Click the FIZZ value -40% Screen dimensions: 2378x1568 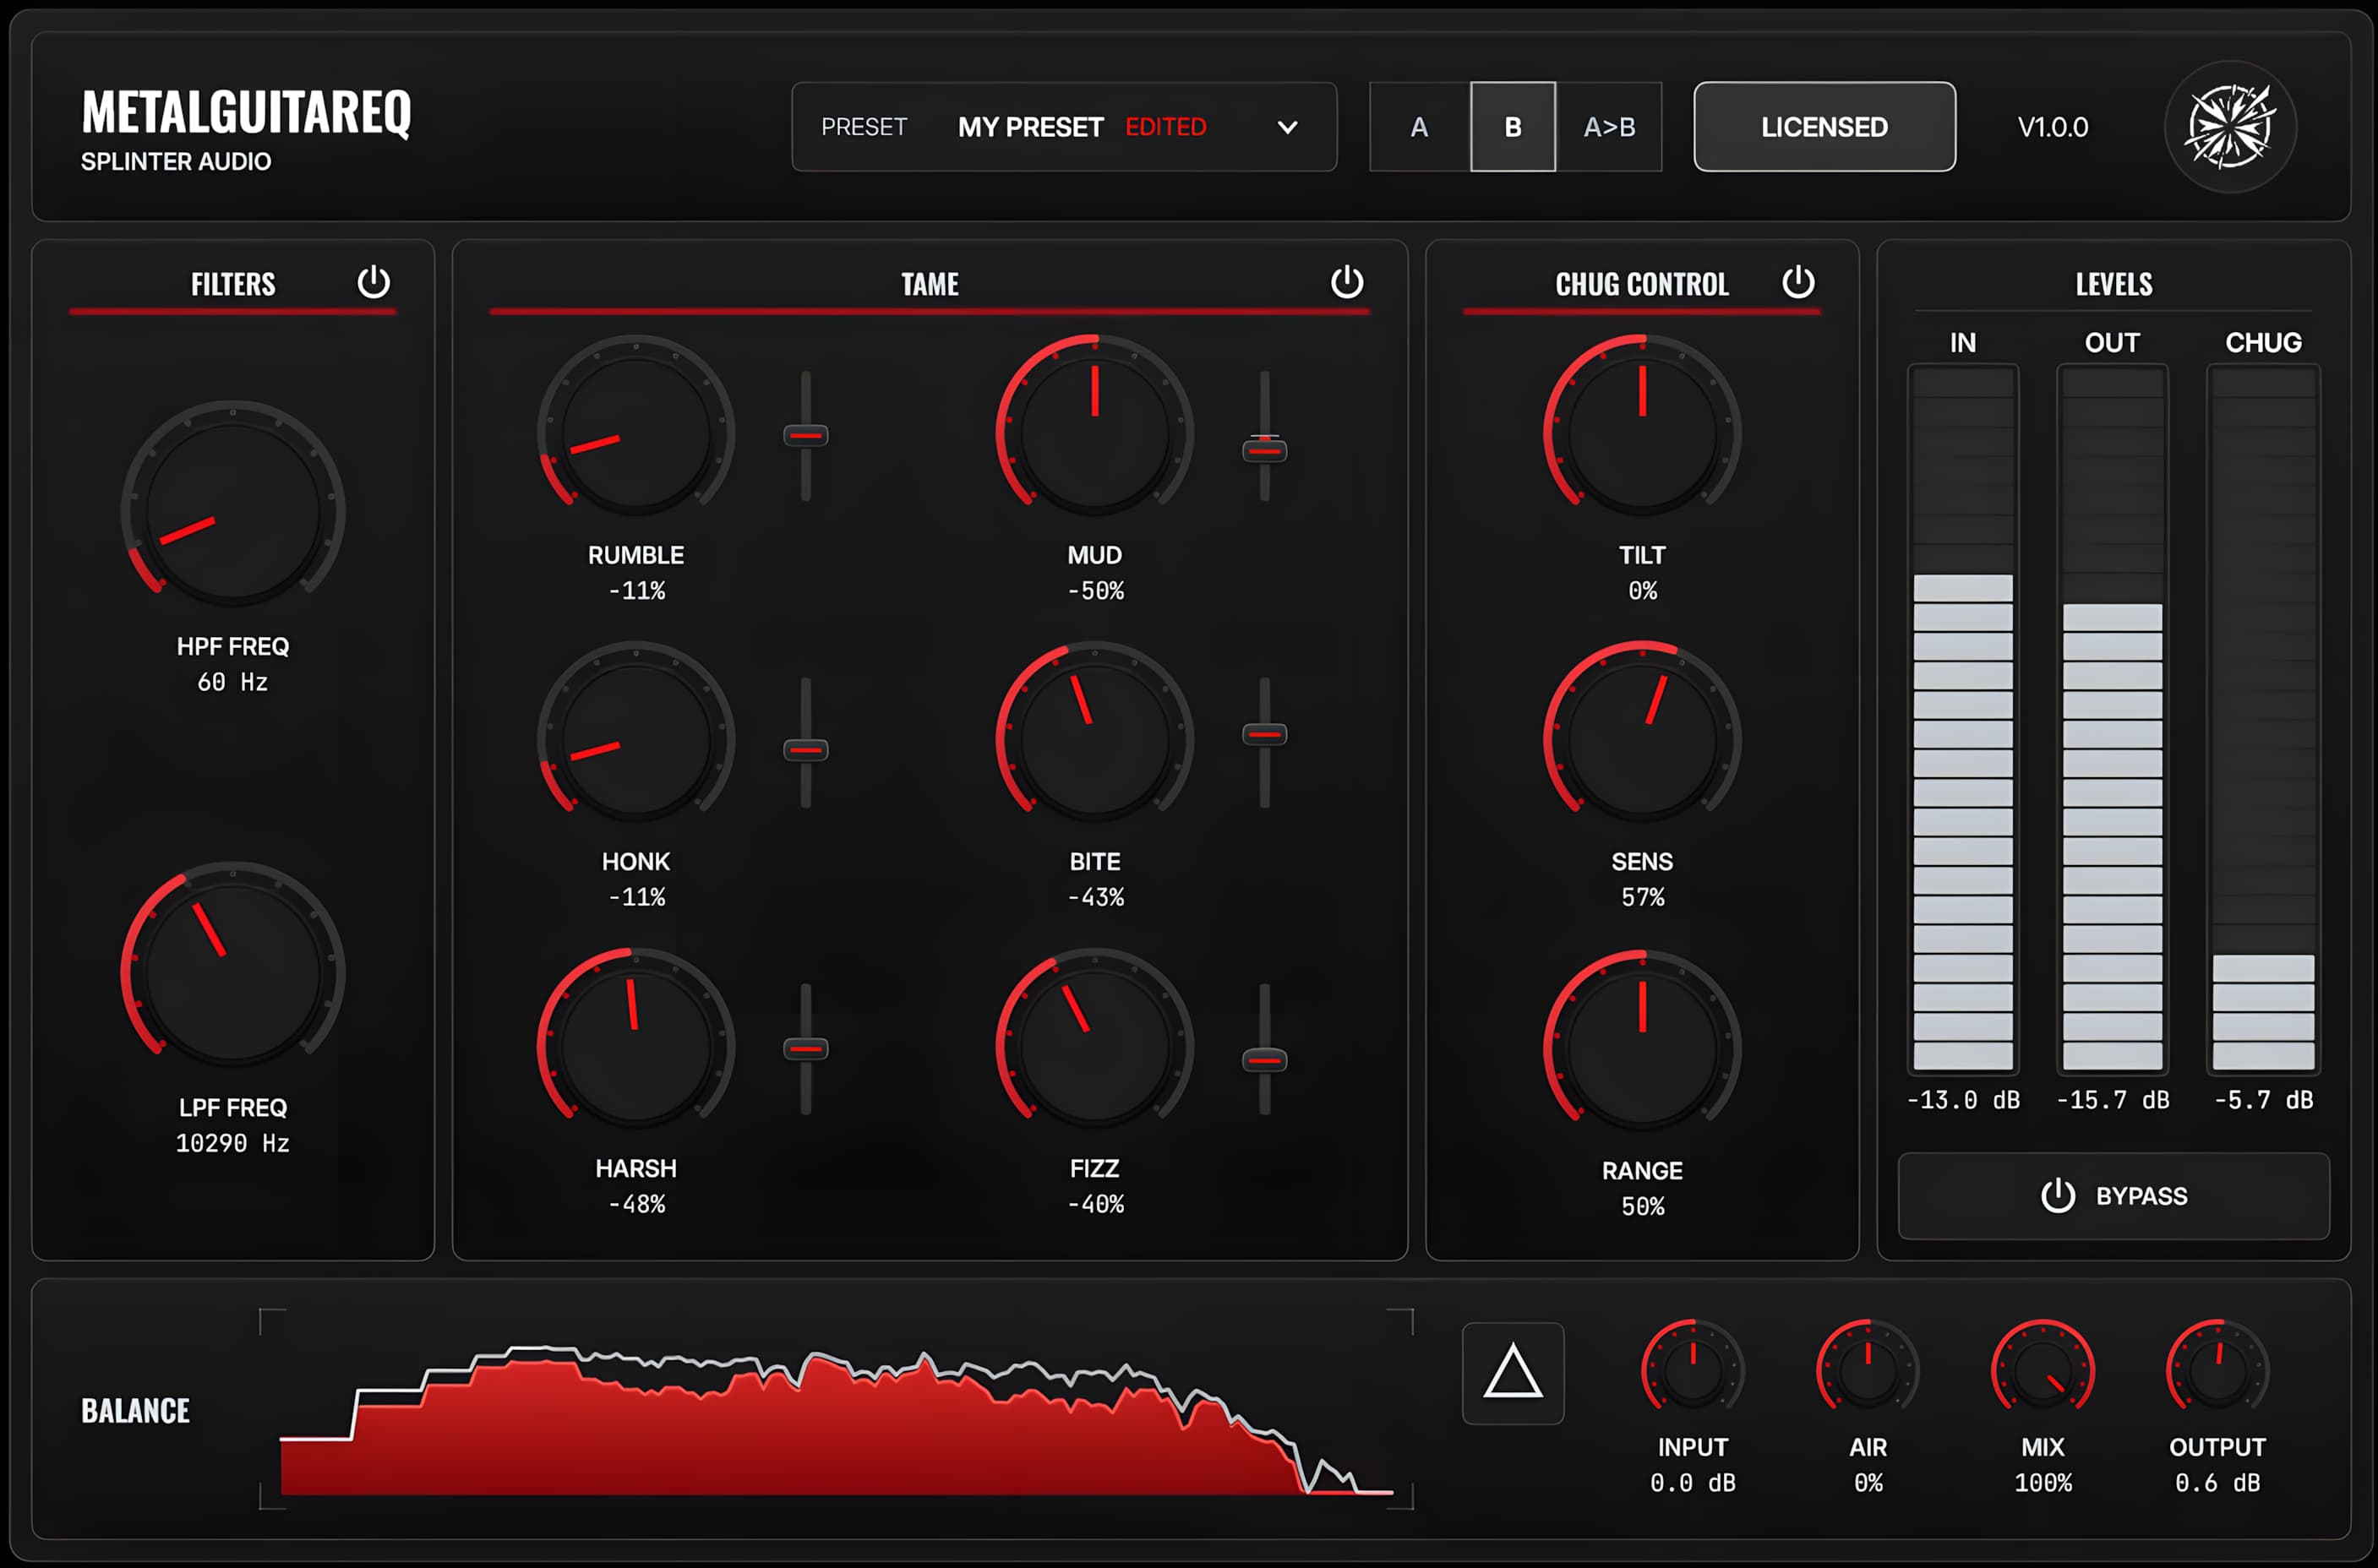click(1096, 1204)
